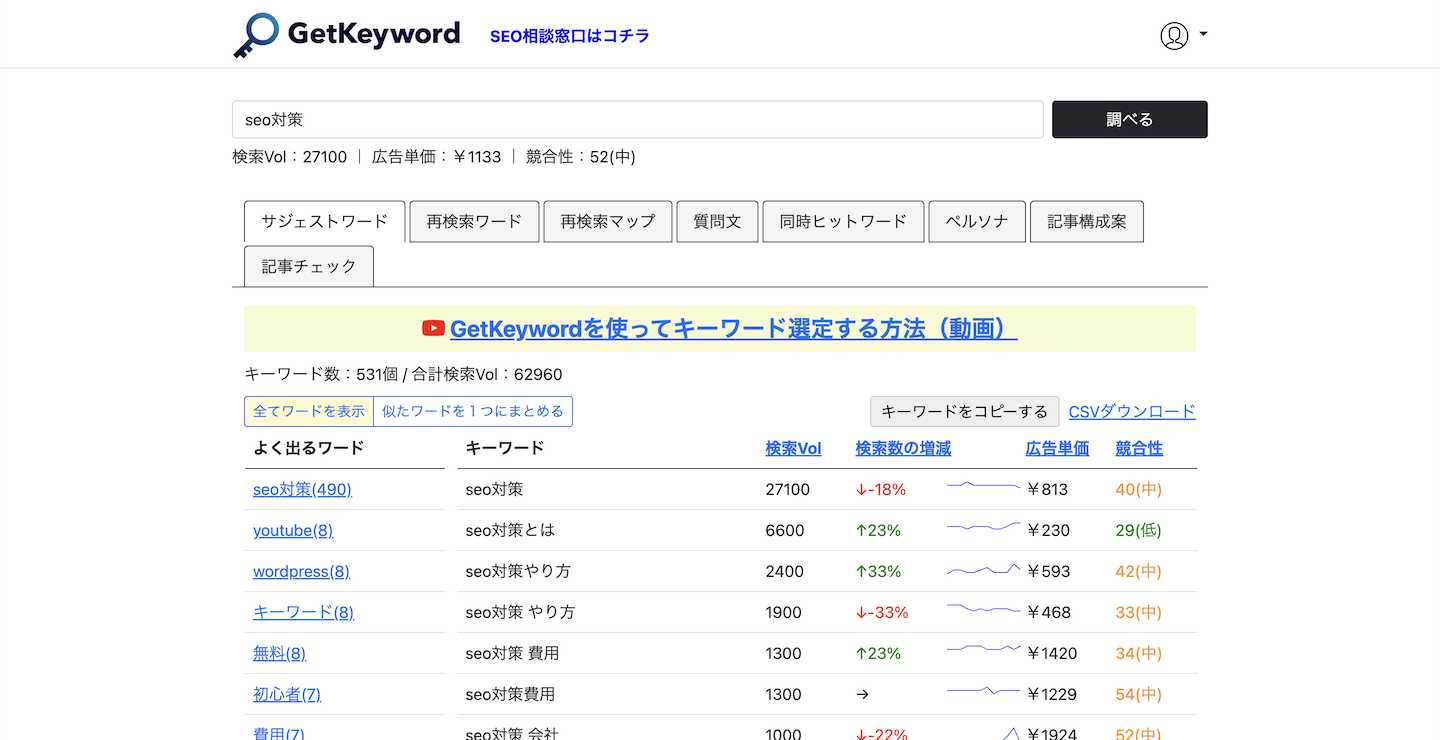
Task: Filter by seo対策(490) frequent word
Action: pos(302,489)
